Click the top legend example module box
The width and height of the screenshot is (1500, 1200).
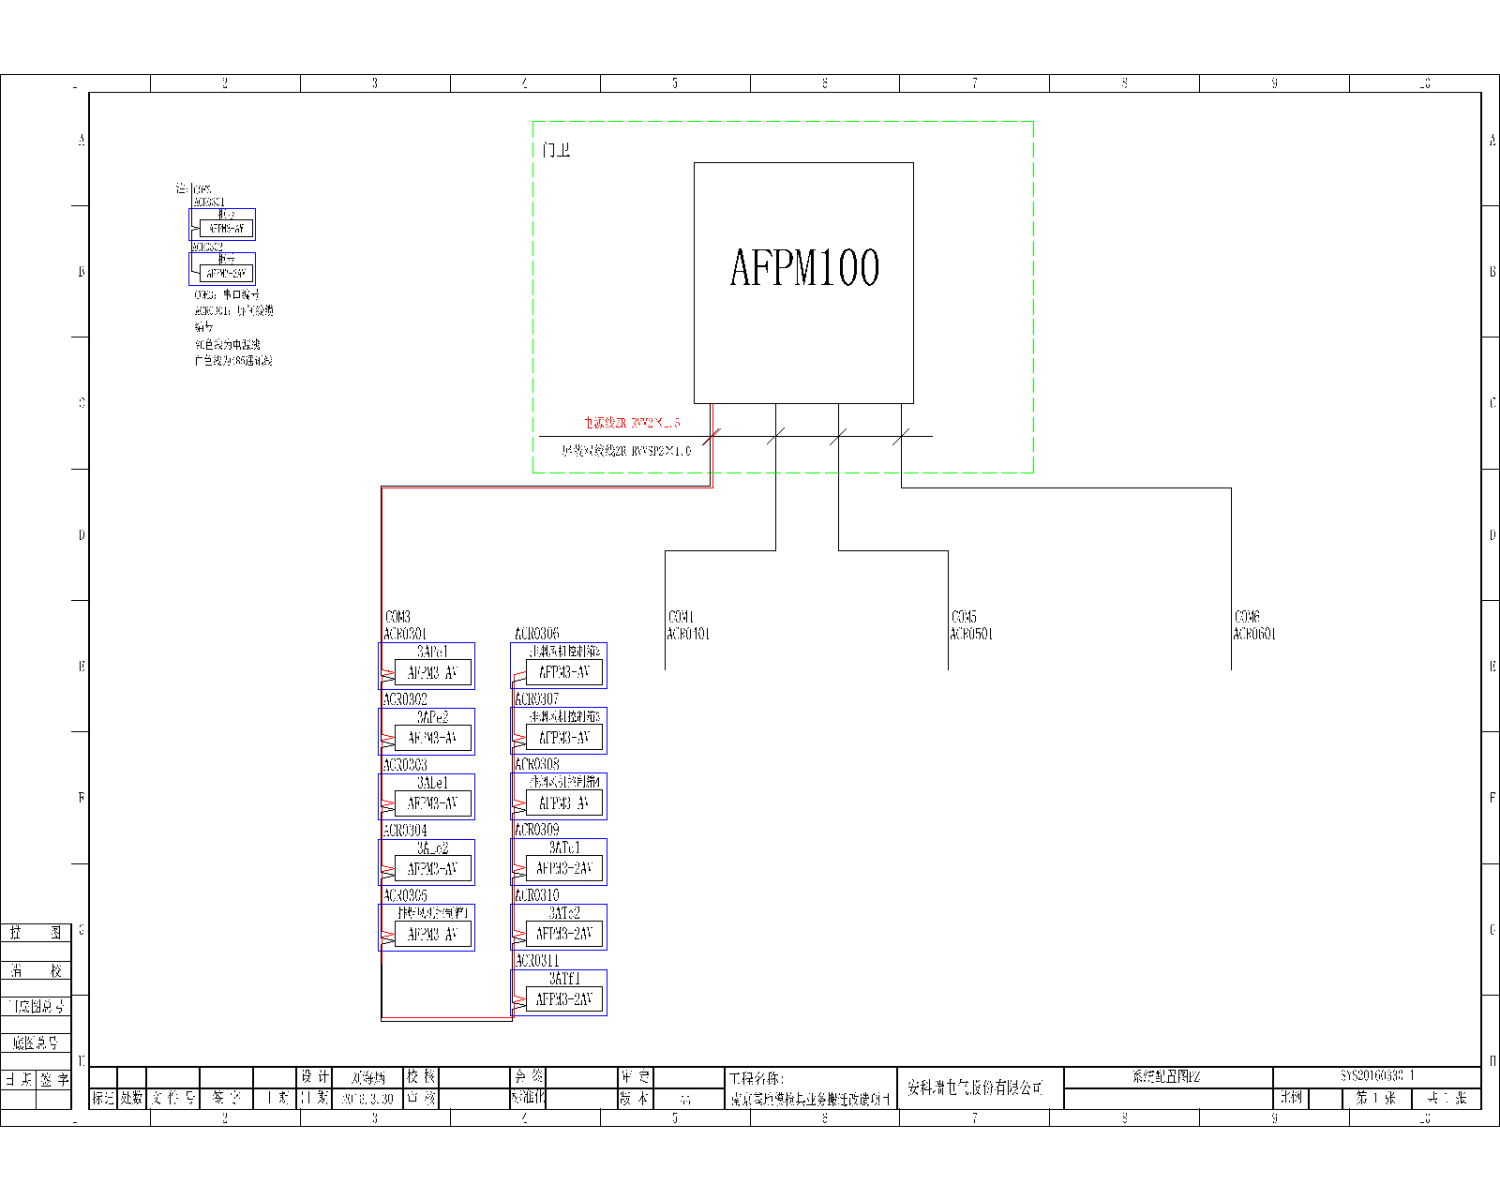point(223,224)
